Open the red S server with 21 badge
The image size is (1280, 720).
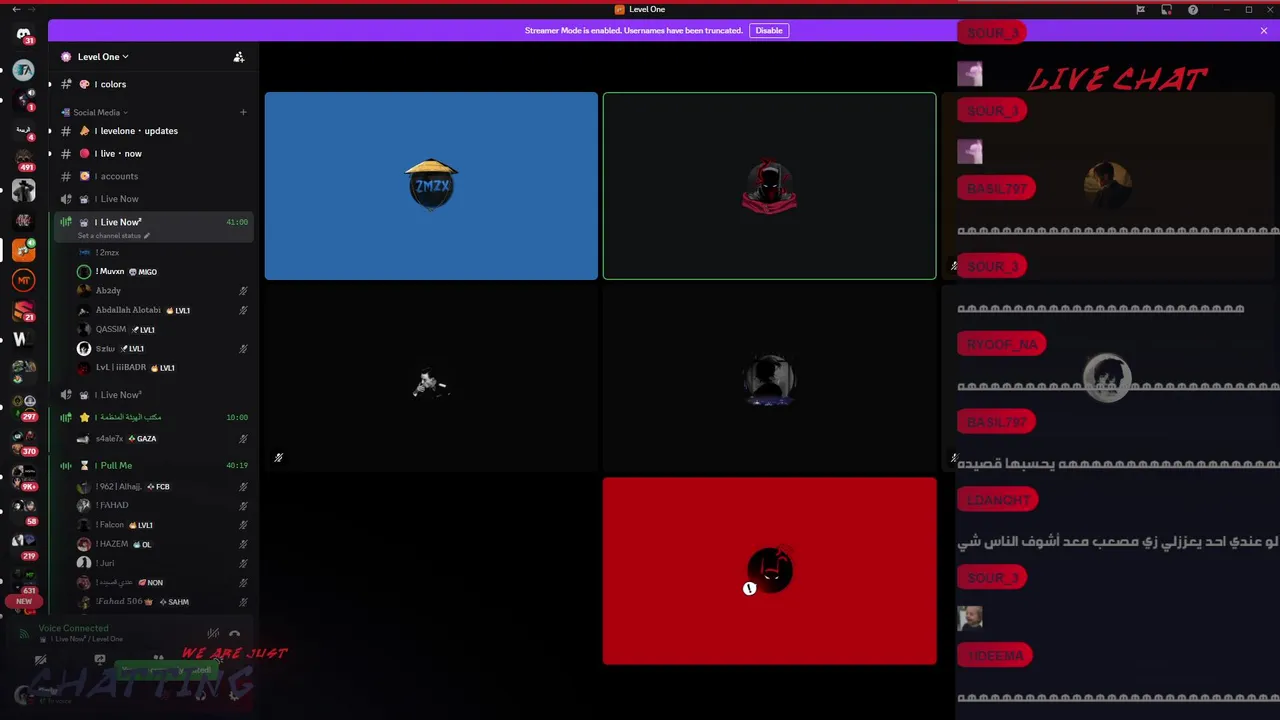pos(23,311)
